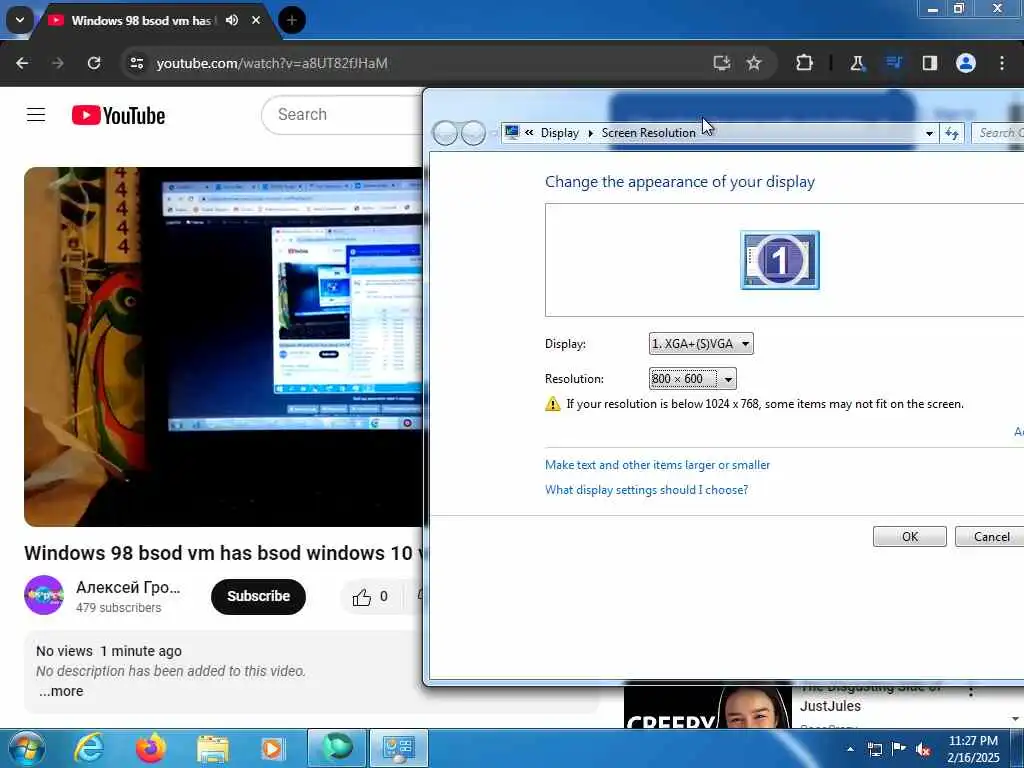Open Resolution 800 × 600 dropdown
The width and height of the screenshot is (1024, 768).
click(x=692, y=379)
